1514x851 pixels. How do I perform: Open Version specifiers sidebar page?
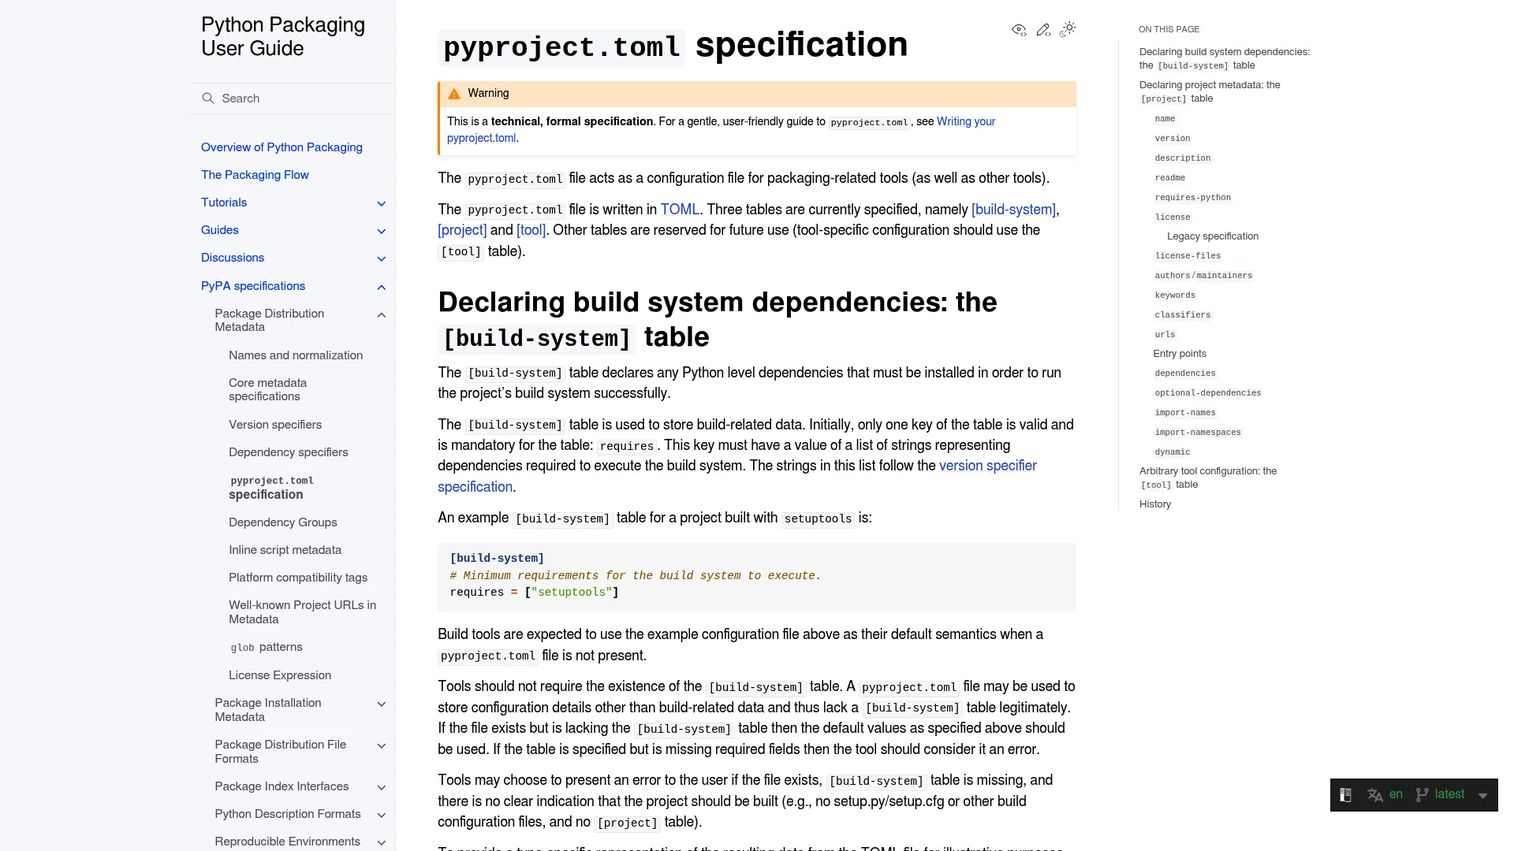click(275, 425)
